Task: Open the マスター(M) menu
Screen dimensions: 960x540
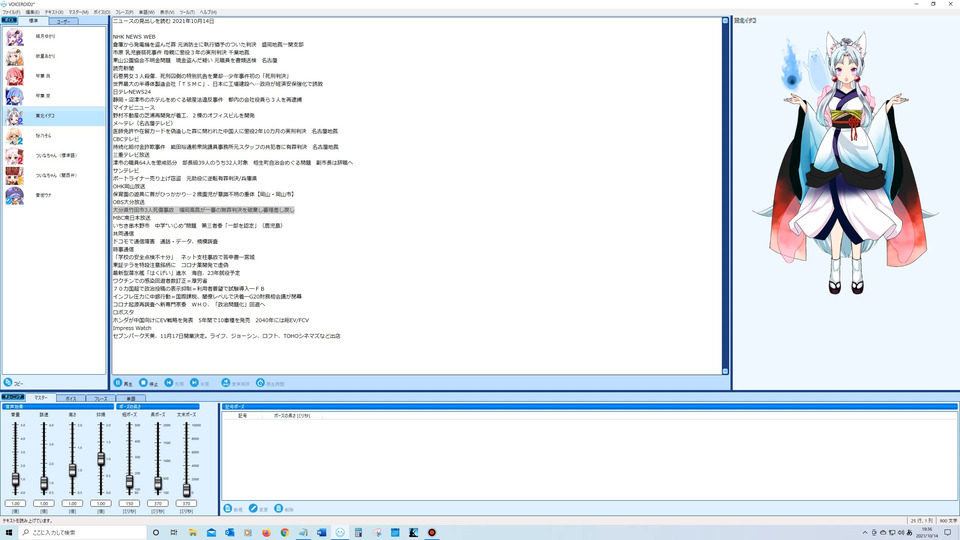Action: tap(78, 12)
